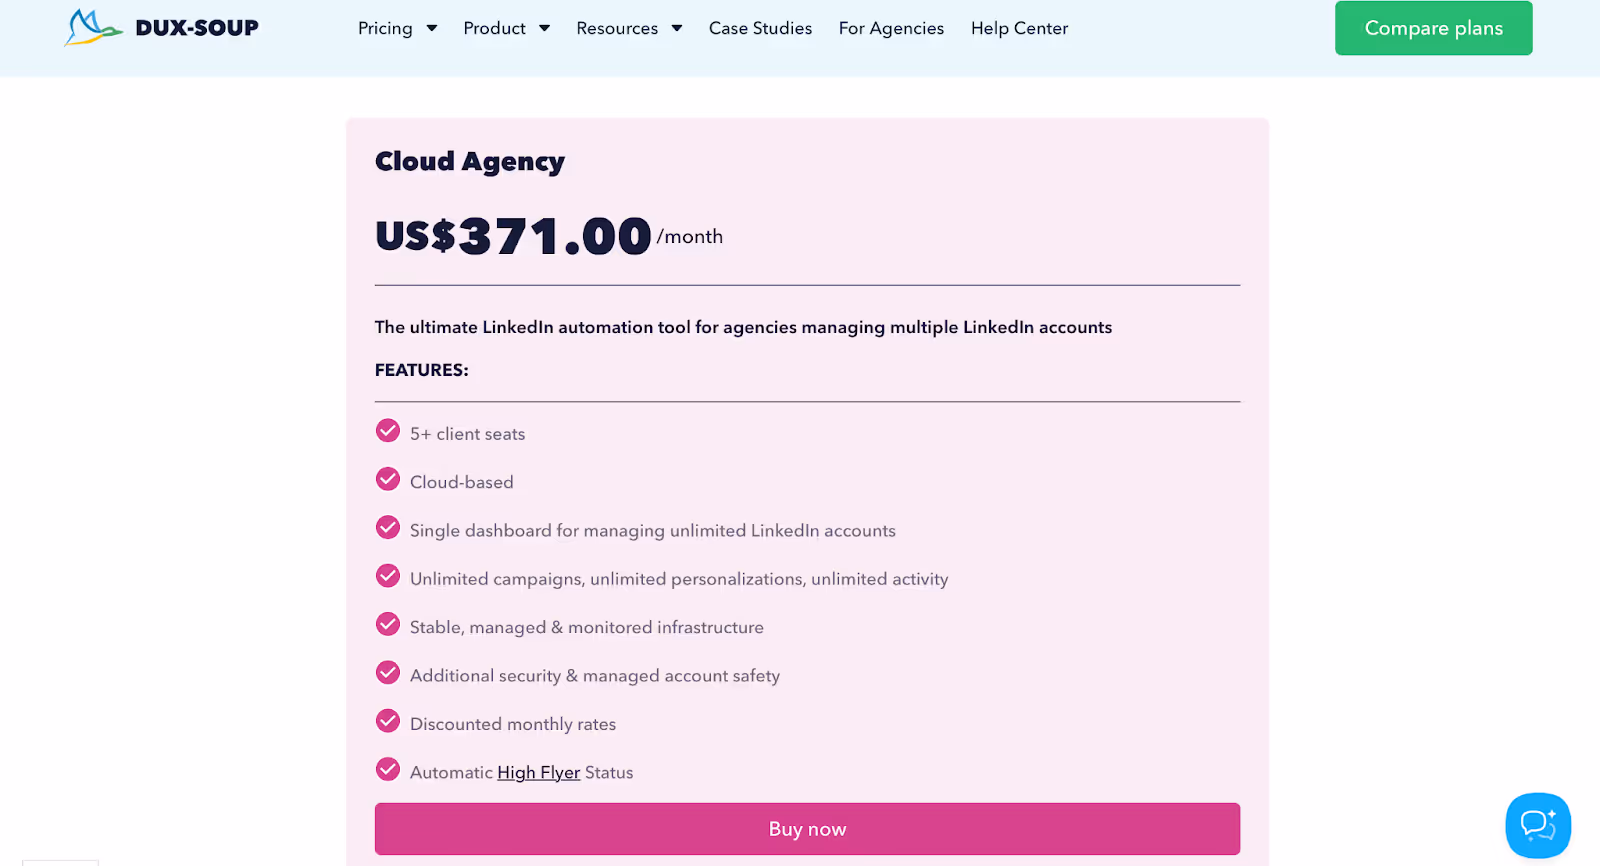Expand the Product dropdown arrow
1600x866 pixels.
coord(544,28)
